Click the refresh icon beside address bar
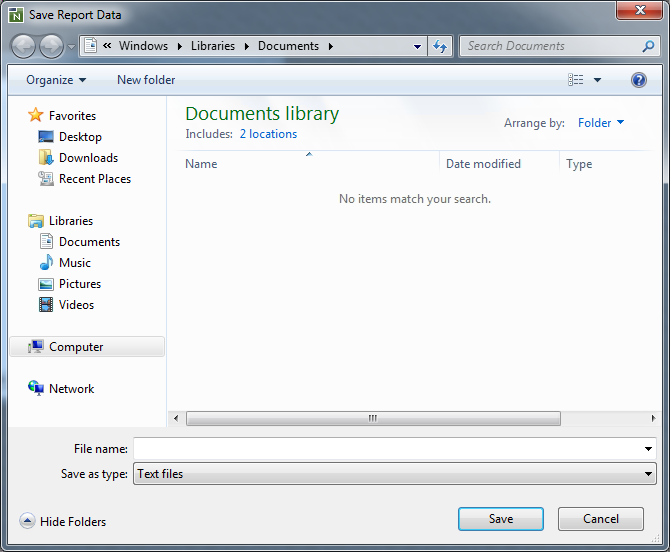 click(x=440, y=46)
